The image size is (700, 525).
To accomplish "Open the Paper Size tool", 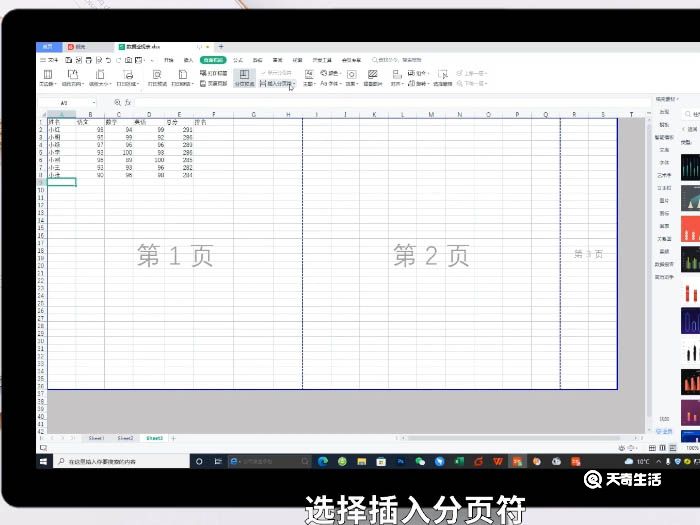I will coord(100,78).
